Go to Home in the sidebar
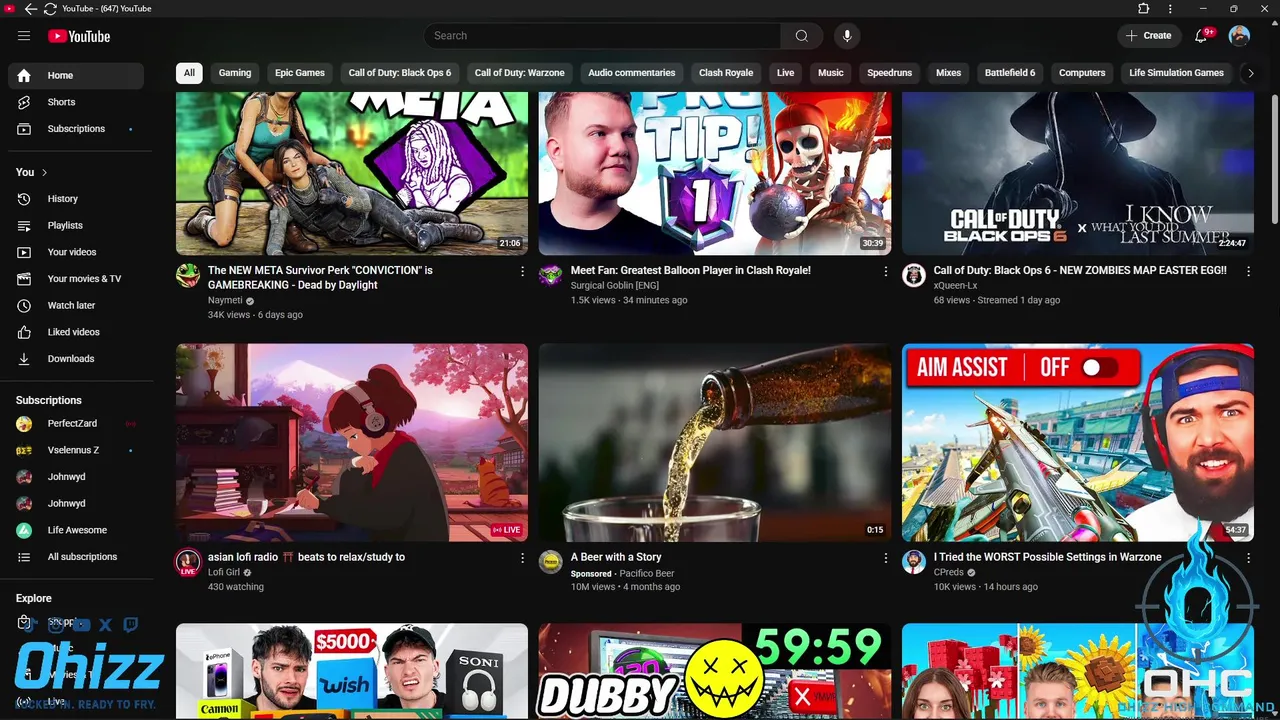This screenshot has width=1280, height=720. point(76,76)
